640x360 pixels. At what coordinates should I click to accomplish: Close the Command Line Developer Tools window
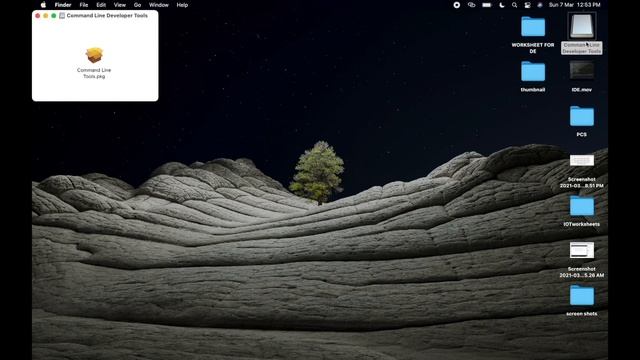[x=38, y=16]
